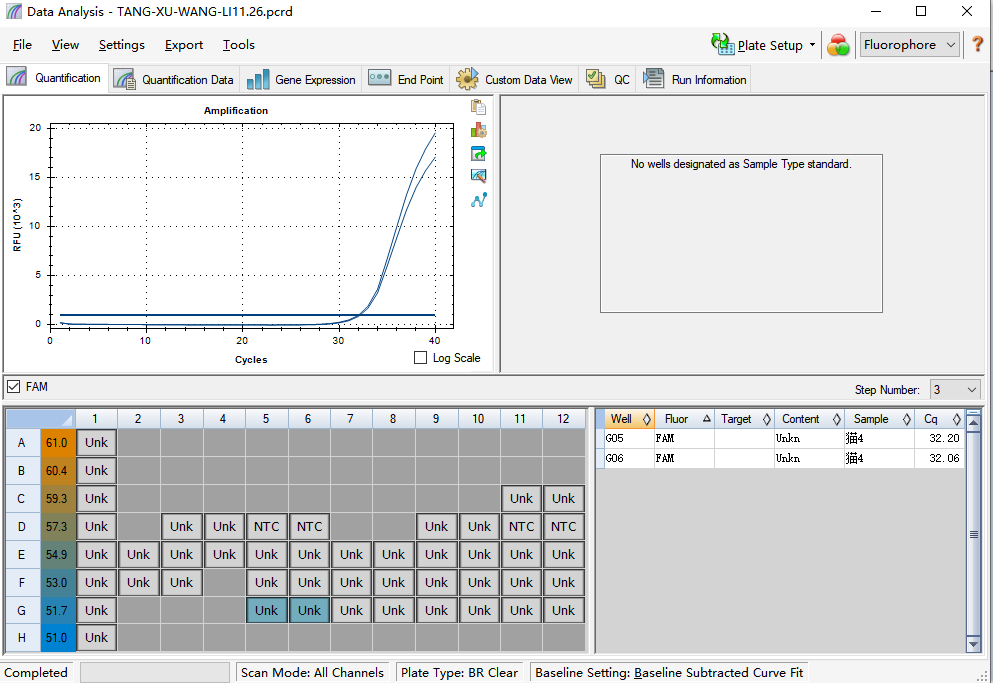
Task: Select NTC well D5
Action: [266, 527]
